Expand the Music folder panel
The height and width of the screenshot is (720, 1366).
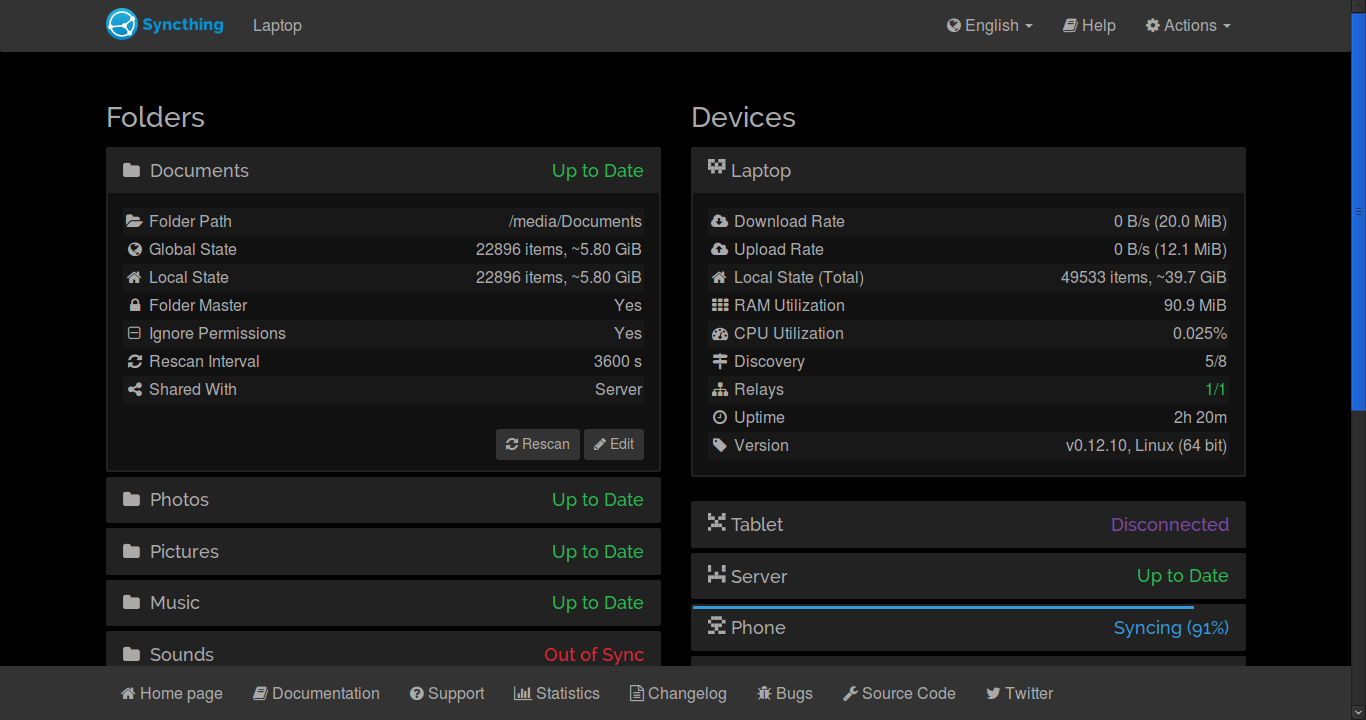click(x=383, y=603)
